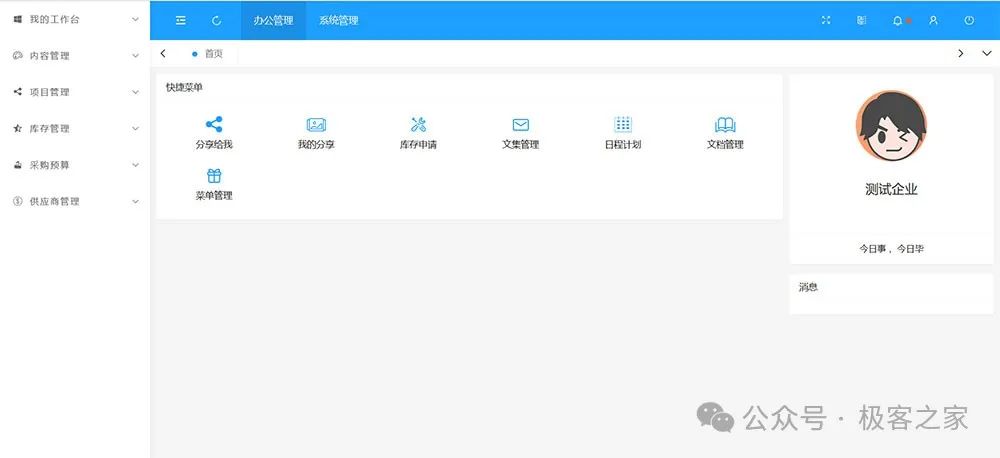
Task: Click the 测试企业 company name
Action: [891, 189]
